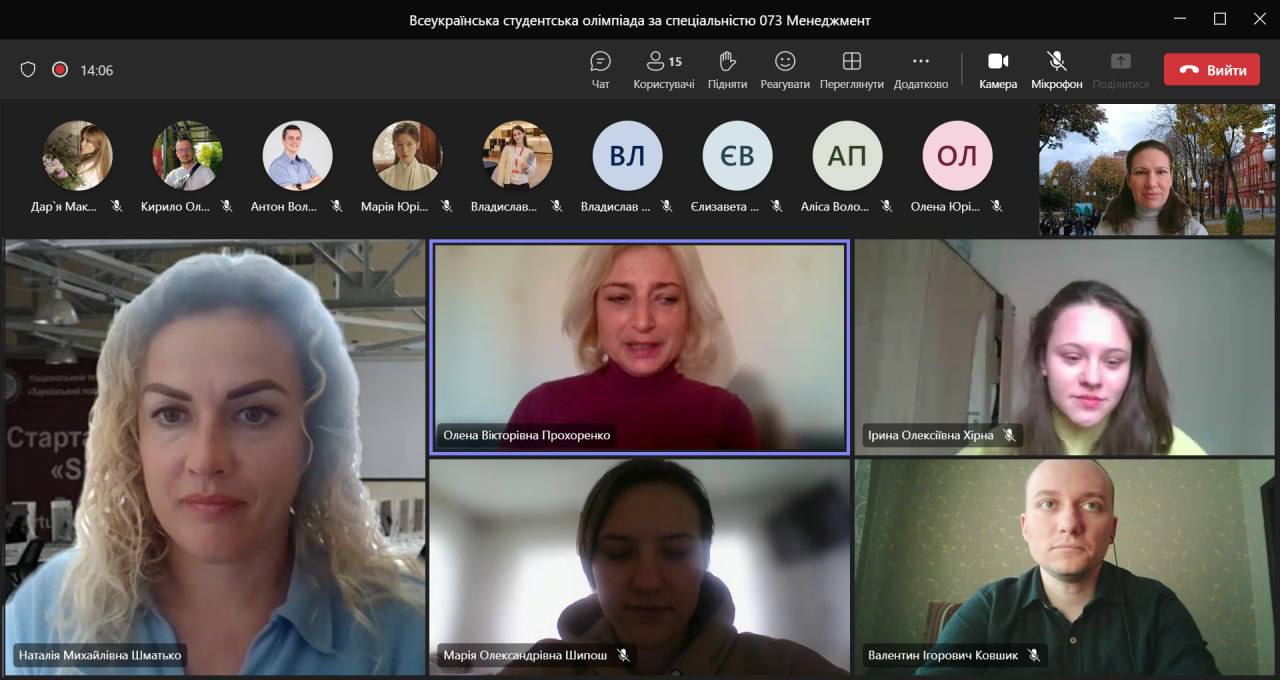Image resolution: width=1280 pixels, height=680 pixels.
Task: Expand Додатково more options menu
Action: (x=920, y=69)
